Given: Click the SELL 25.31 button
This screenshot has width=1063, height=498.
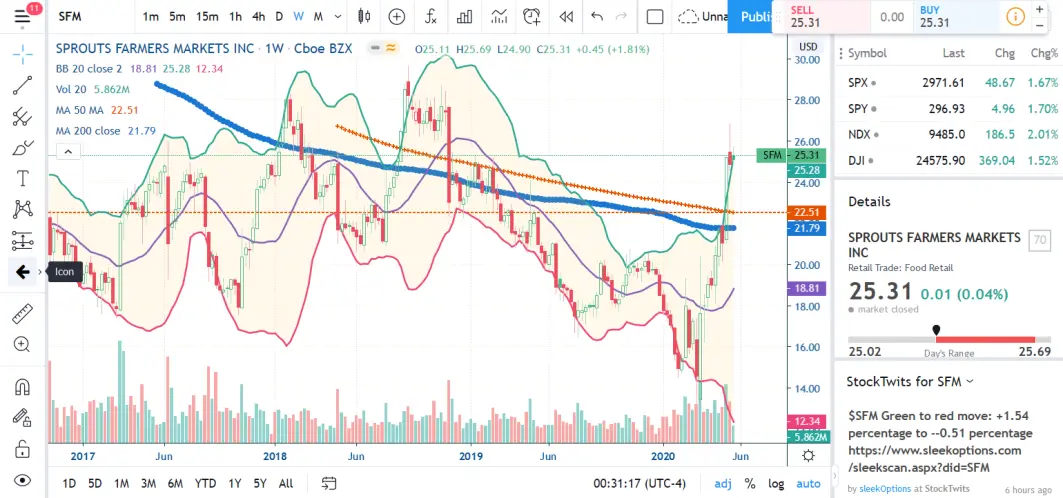Looking at the screenshot, I should (x=820, y=16).
